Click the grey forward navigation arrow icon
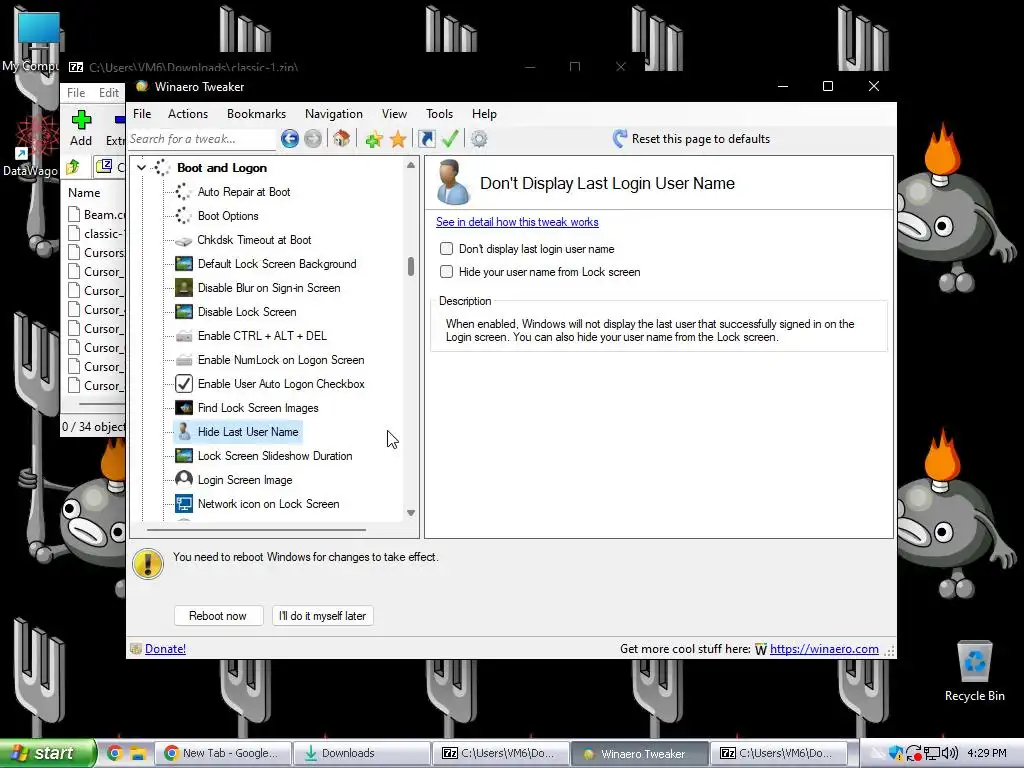 pyautogui.click(x=313, y=138)
